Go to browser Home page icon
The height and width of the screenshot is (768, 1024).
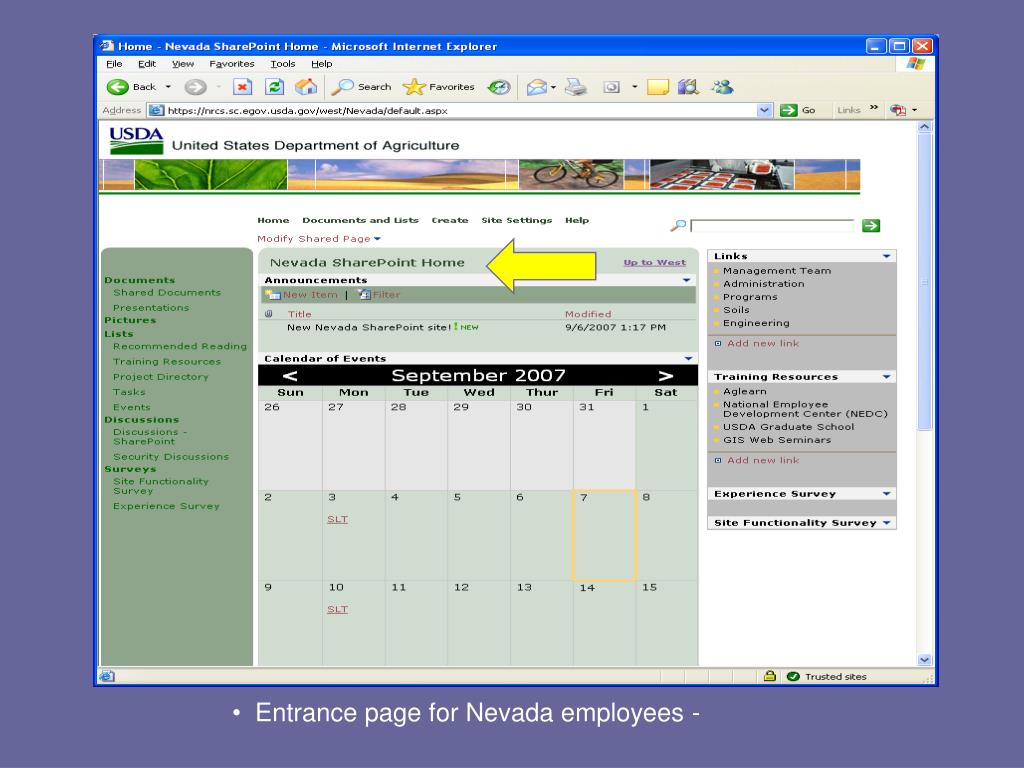(306, 87)
